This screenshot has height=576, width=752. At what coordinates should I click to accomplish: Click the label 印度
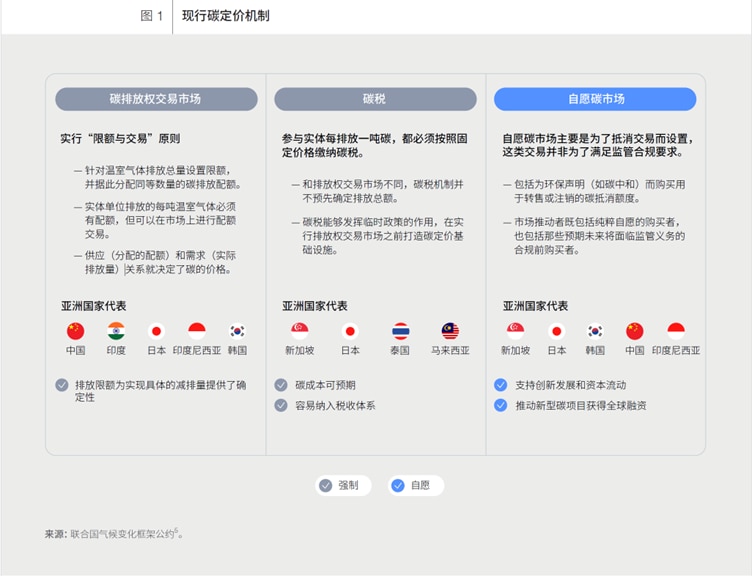116,351
